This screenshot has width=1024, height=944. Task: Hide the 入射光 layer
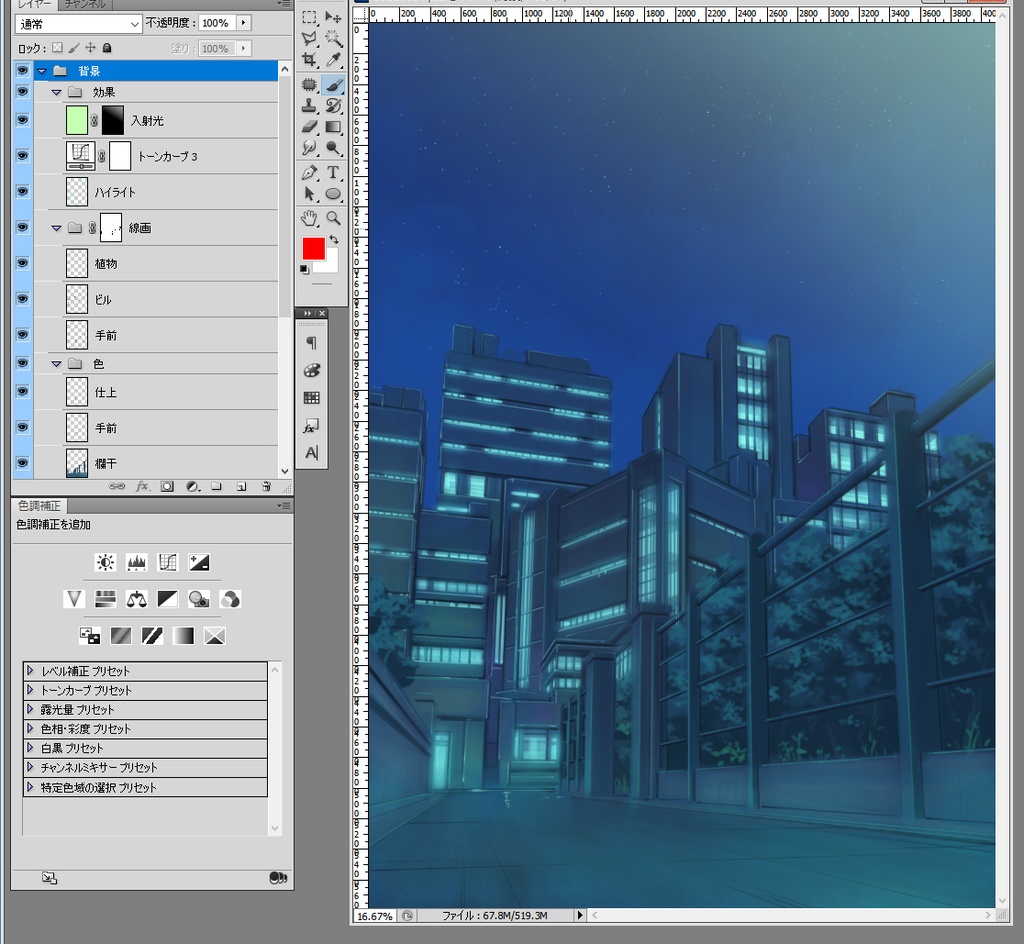(22, 119)
